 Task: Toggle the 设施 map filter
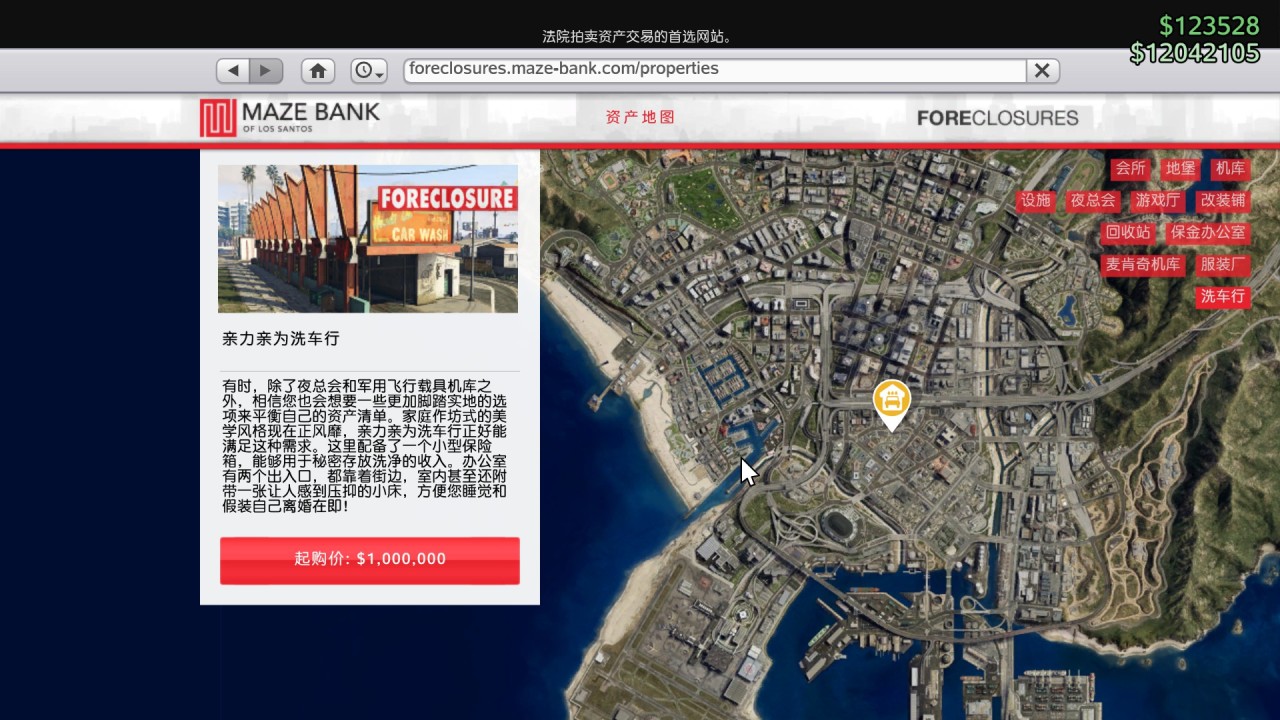click(x=1036, y=201)
